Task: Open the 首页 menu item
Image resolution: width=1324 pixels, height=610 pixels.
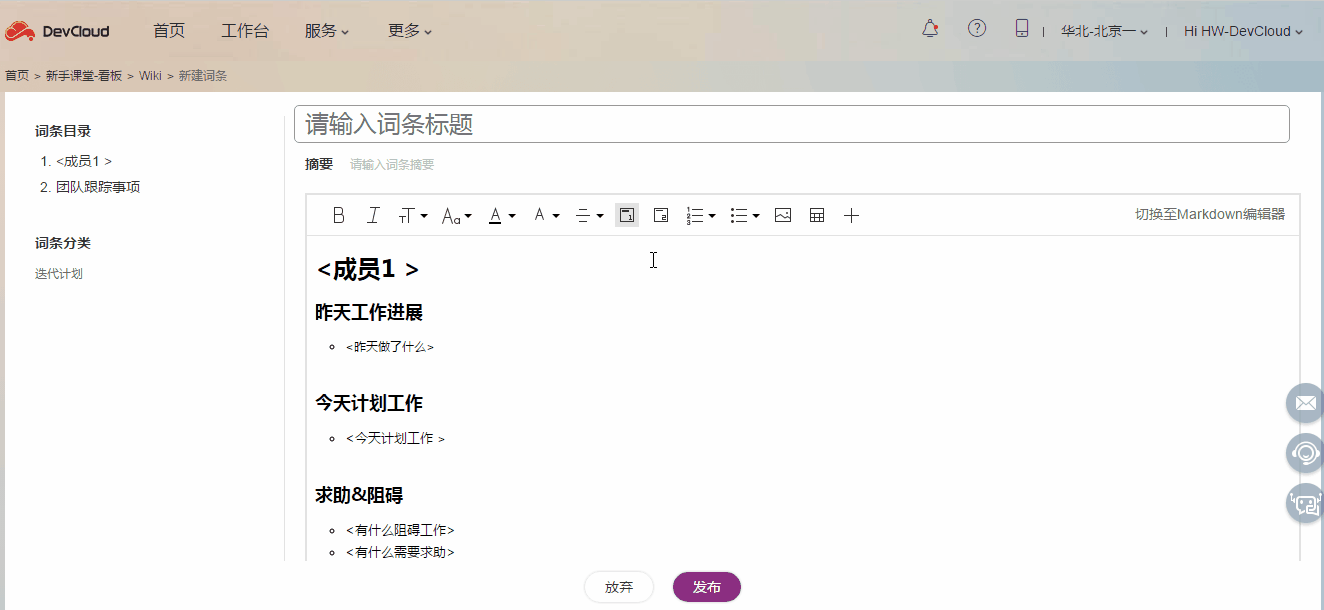Action: [168, 31]
